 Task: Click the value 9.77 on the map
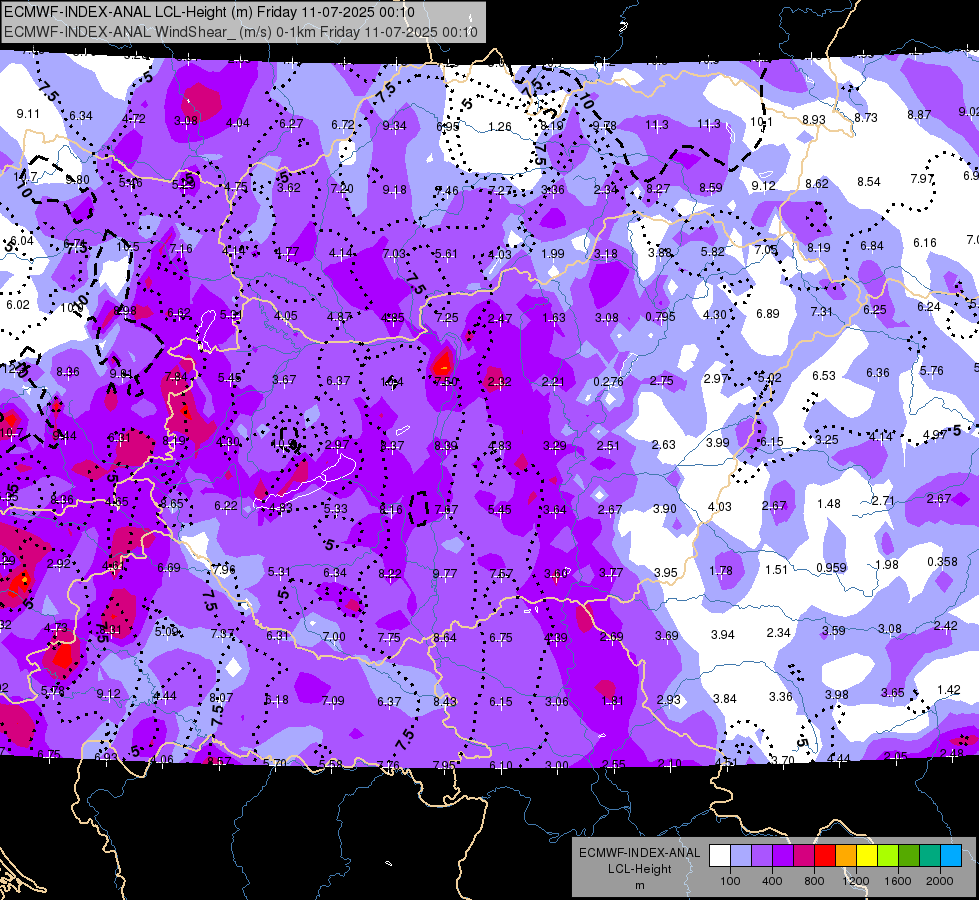click(x=445, y=574)
